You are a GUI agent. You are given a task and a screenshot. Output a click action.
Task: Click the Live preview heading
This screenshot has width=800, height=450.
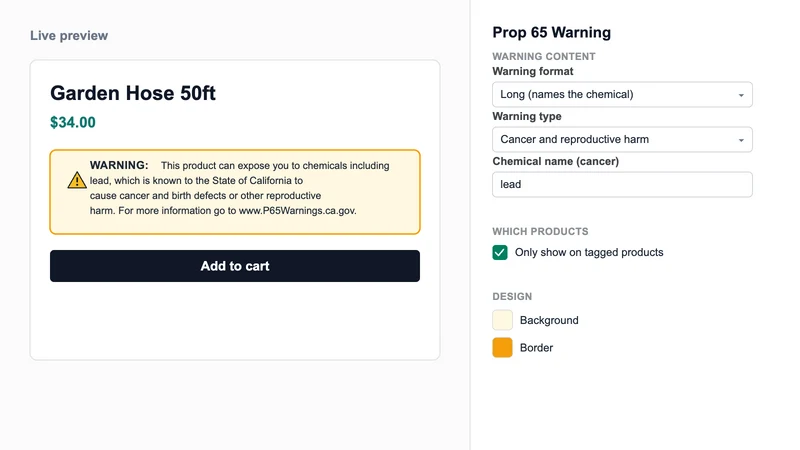pos(69,35)
